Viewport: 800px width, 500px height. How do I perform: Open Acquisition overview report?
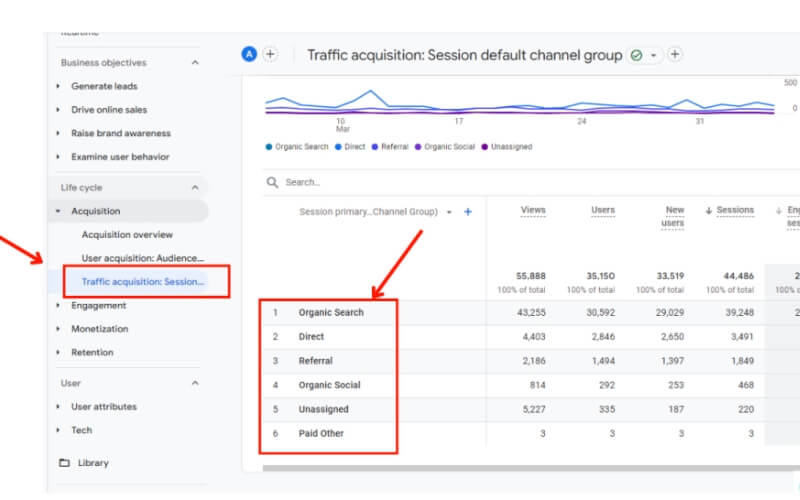(x=127, y=235)
